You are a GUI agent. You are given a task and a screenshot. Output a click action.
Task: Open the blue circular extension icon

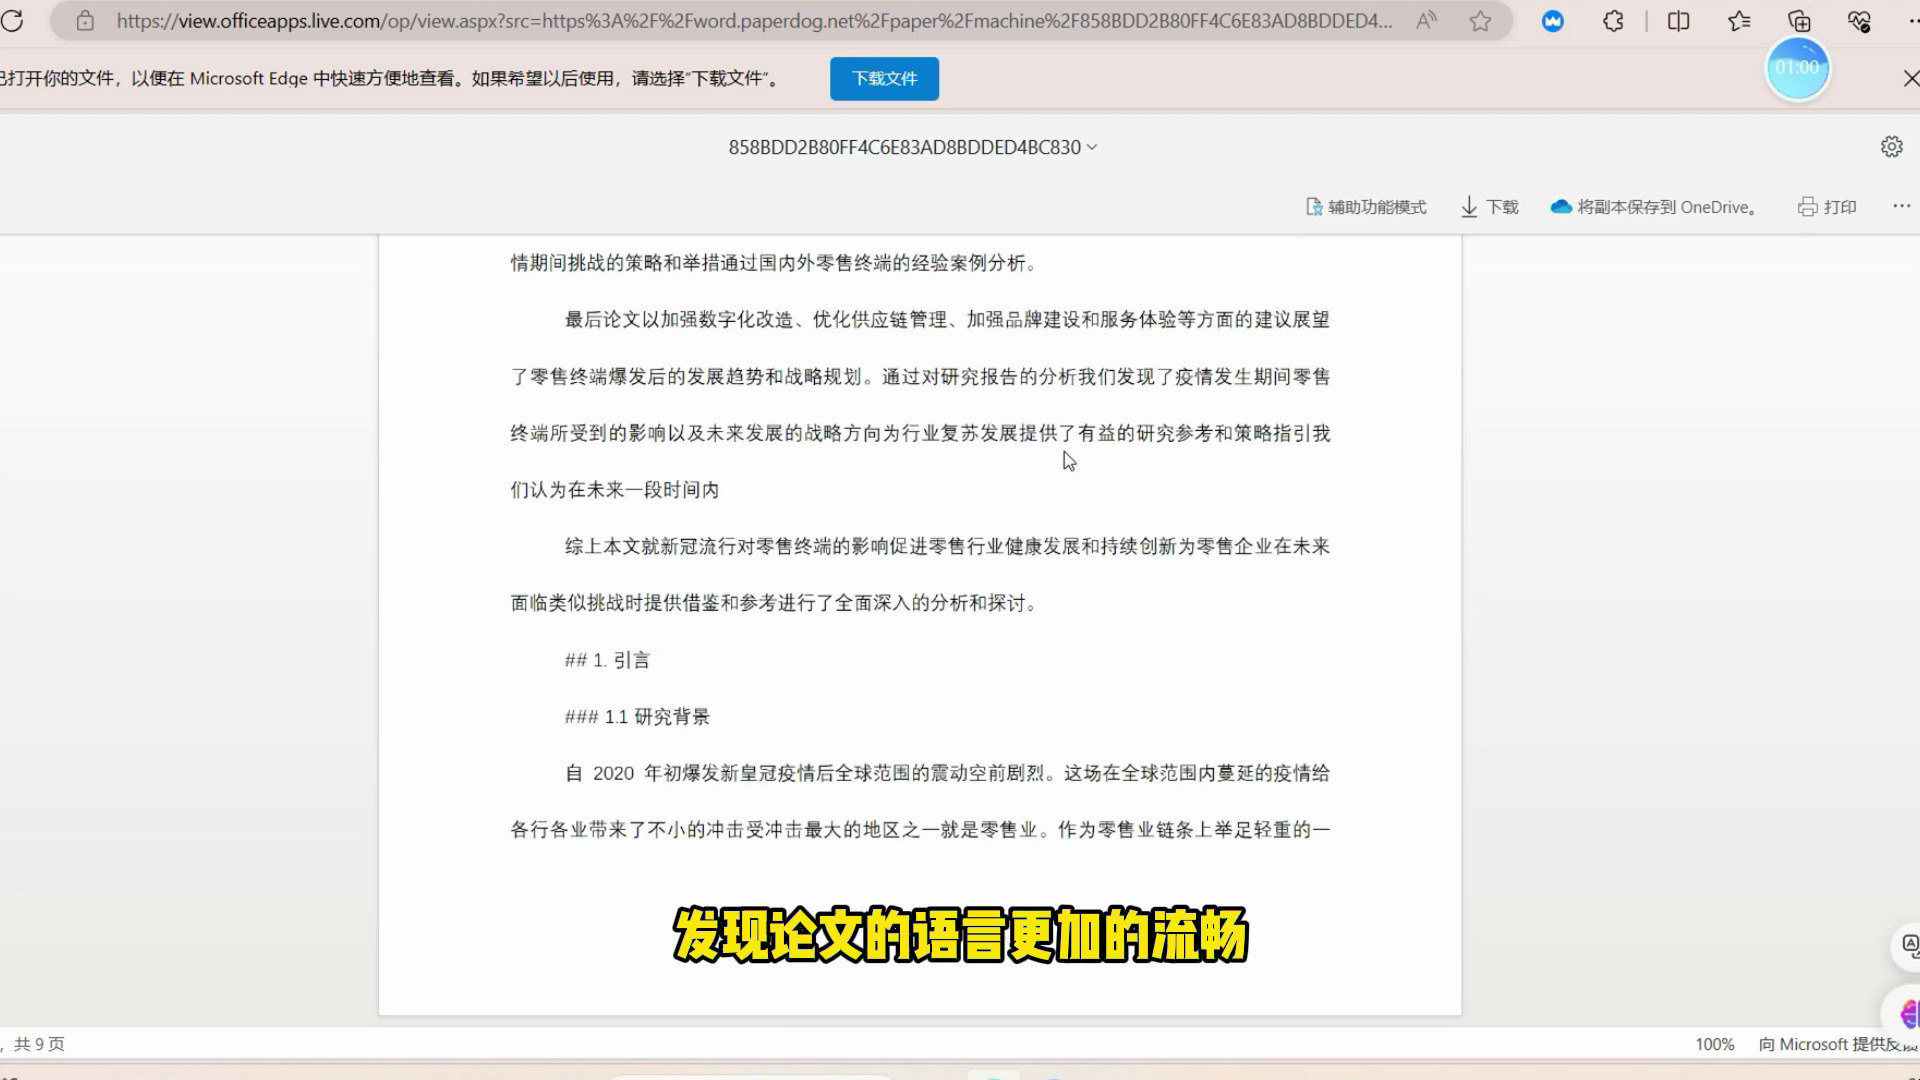(x=1553, y=21)
